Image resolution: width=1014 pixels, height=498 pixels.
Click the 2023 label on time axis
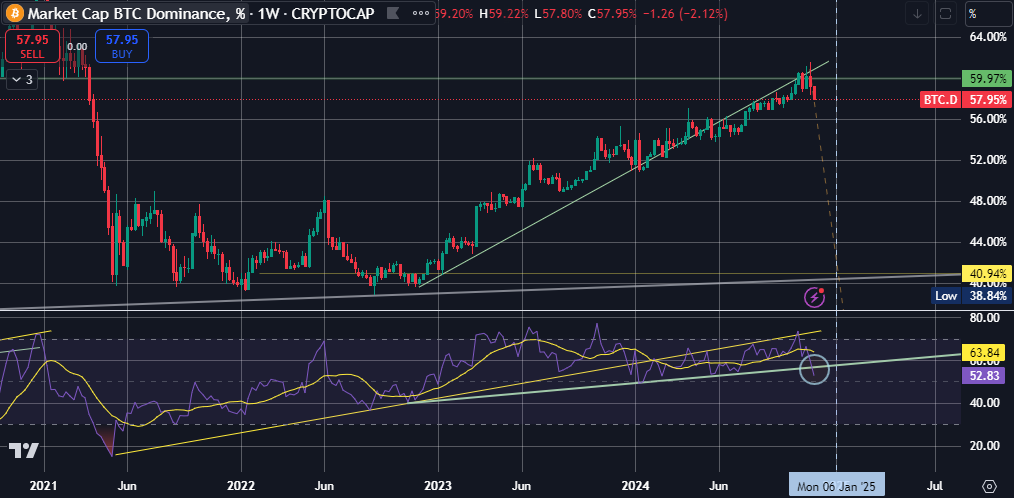(x=438, y=485)
